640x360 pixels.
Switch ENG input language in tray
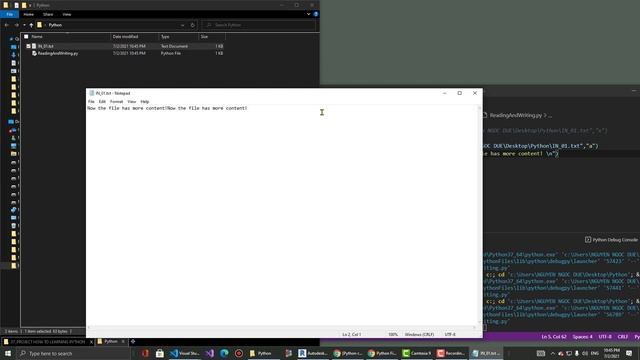595,353
